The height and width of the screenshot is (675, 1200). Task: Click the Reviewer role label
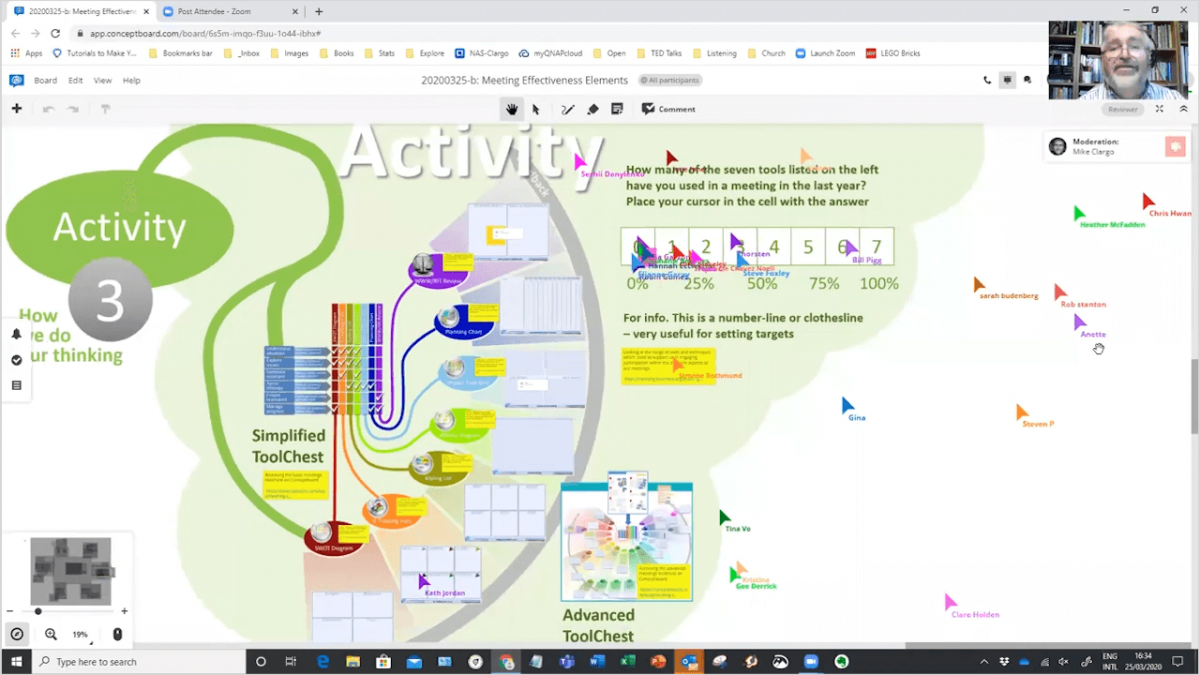tap(1122, 109)
